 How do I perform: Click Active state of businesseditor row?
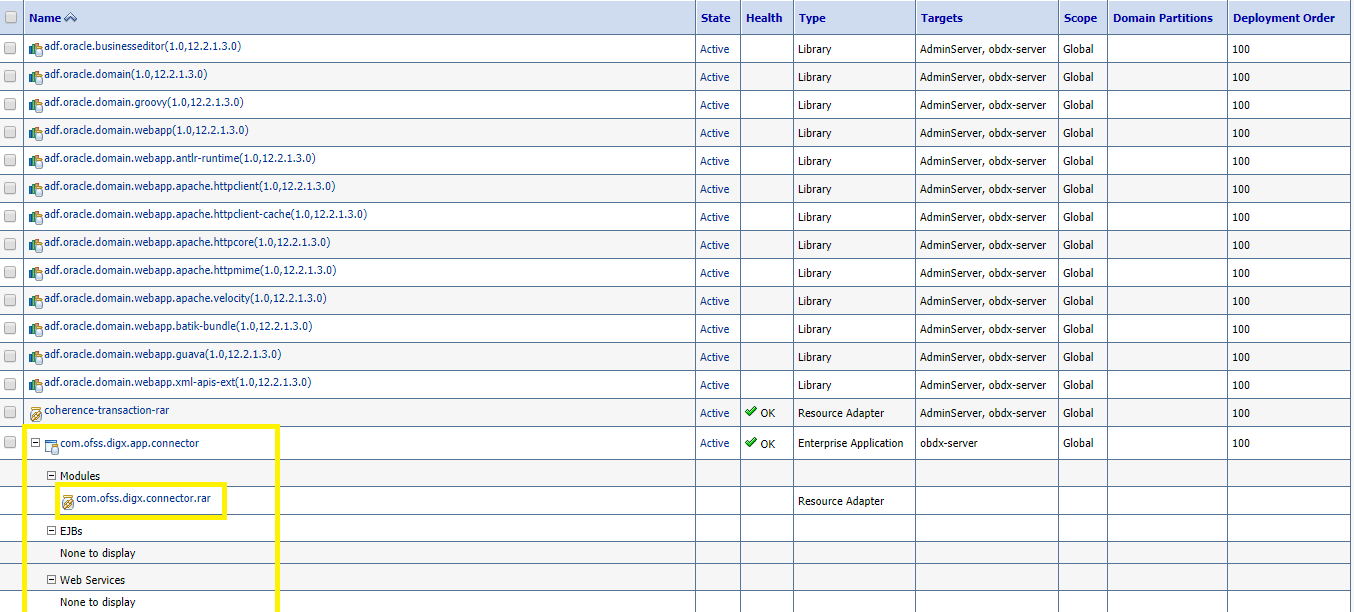tap(715, 49)
